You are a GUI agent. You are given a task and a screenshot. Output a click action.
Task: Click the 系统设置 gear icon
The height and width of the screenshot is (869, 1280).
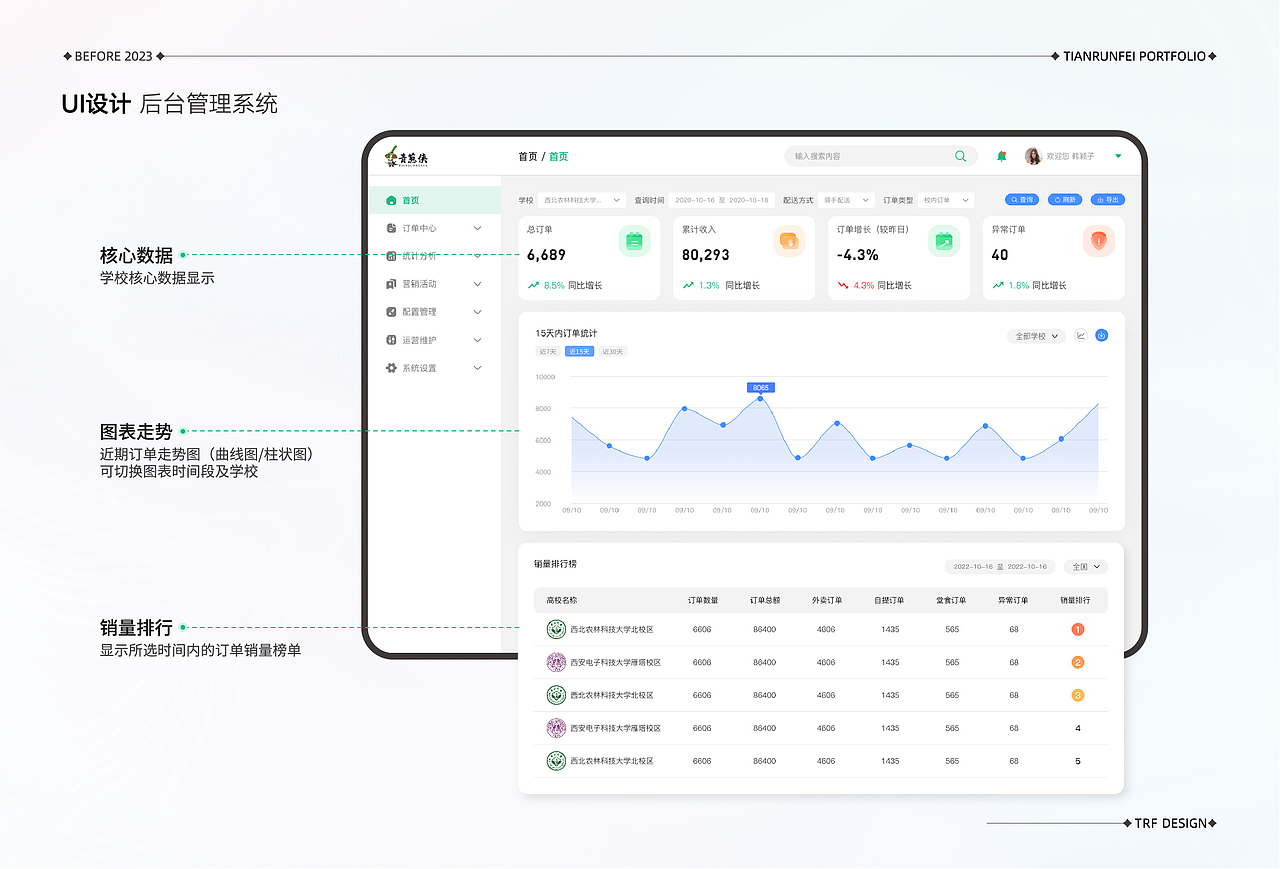tap(391, 368)
